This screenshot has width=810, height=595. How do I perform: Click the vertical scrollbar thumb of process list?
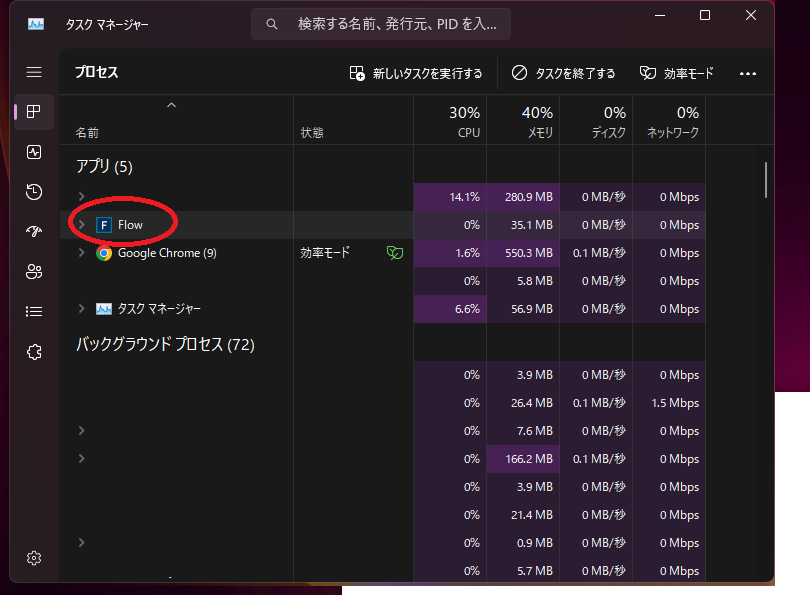coord(766,180)
